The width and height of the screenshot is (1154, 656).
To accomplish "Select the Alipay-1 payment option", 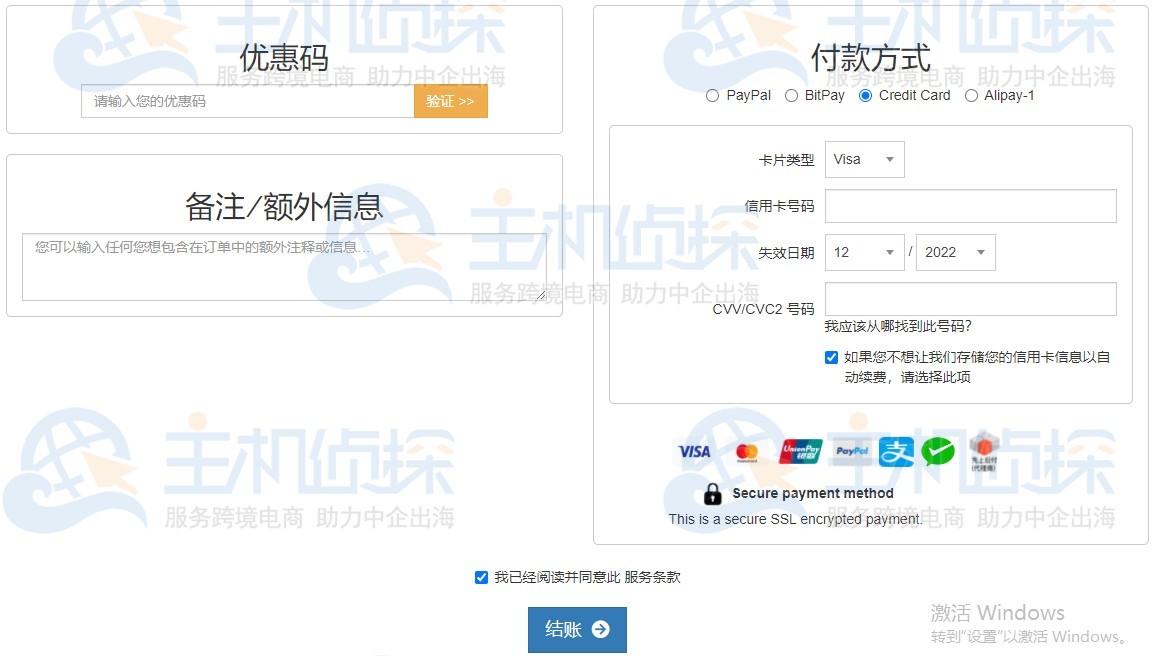I will (971, 95).
